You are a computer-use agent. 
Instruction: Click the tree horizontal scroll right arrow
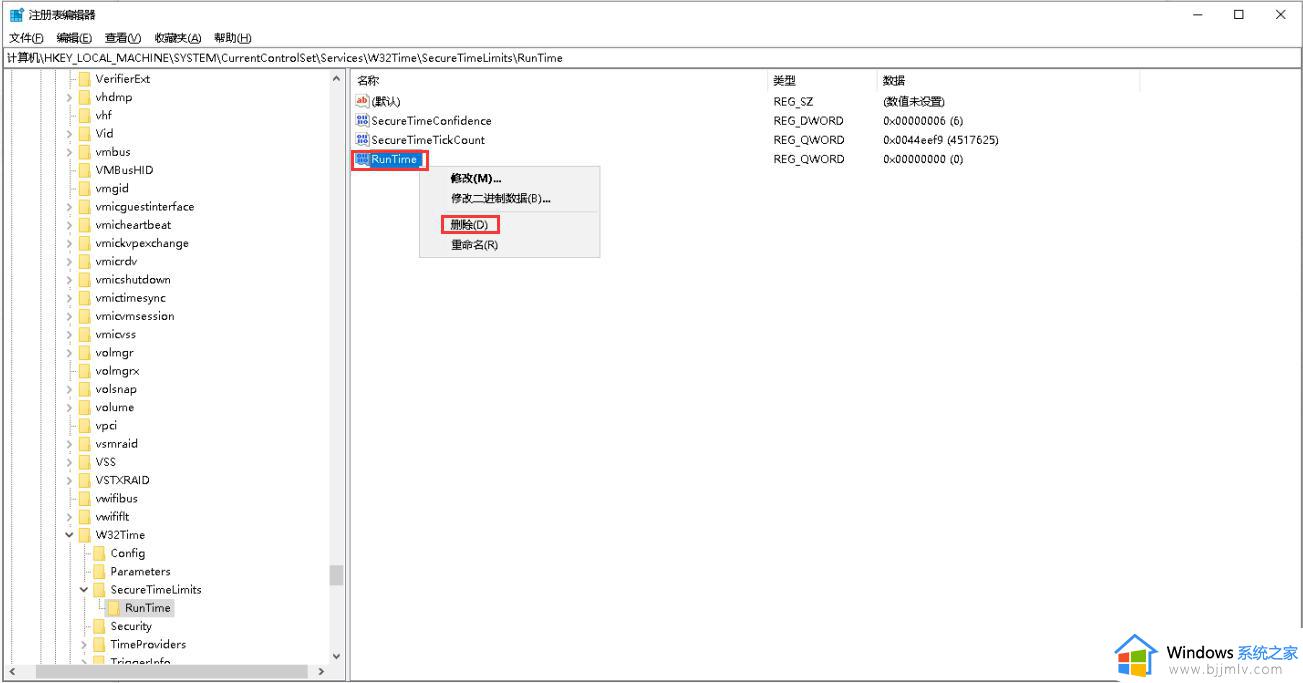coord(321,672)
